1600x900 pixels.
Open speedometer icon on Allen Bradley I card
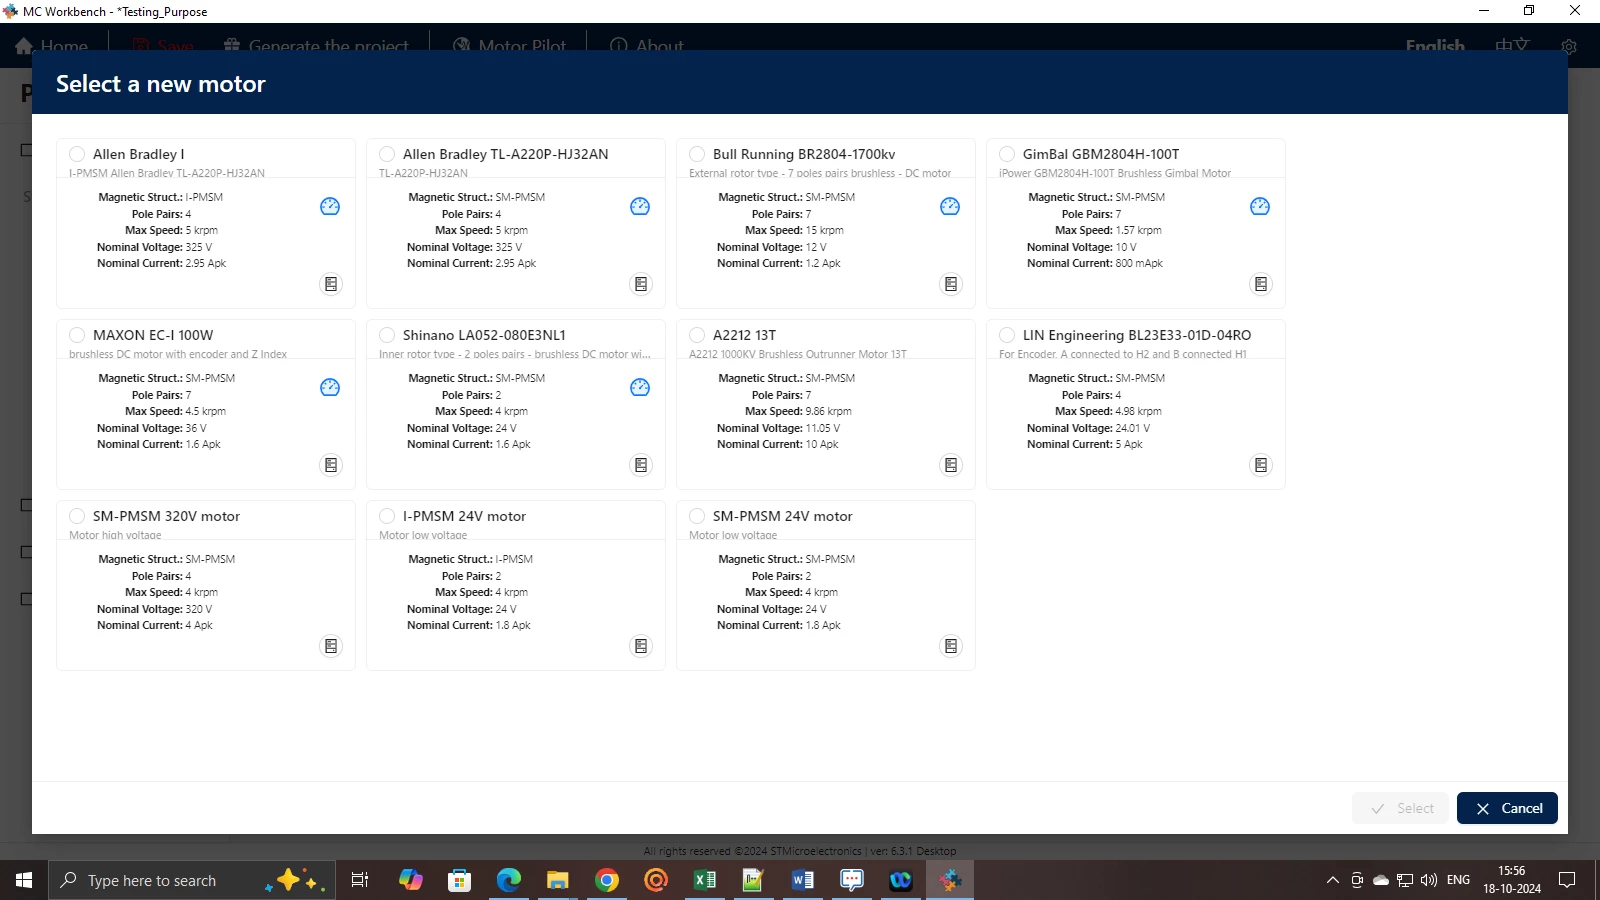330,206
